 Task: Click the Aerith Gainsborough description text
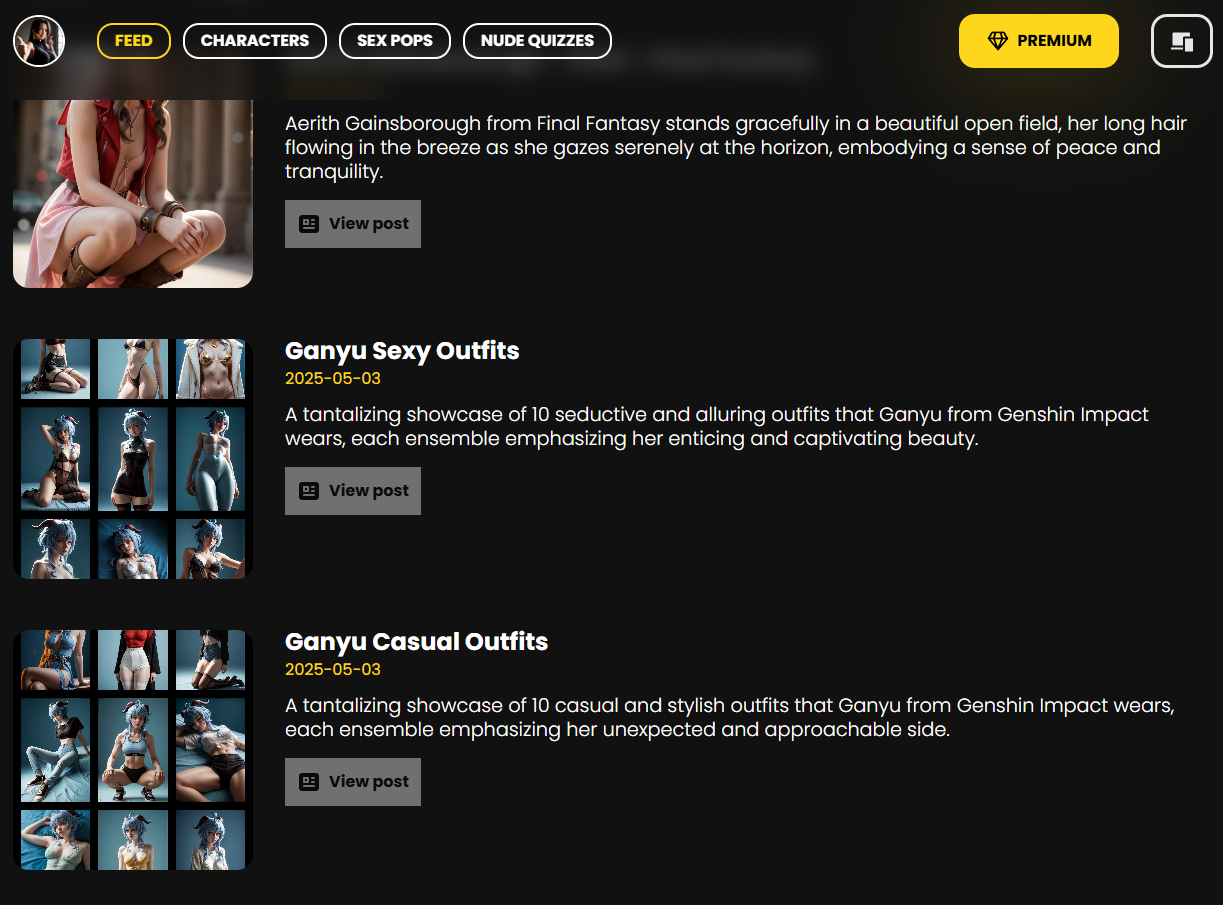coord(736,148)
